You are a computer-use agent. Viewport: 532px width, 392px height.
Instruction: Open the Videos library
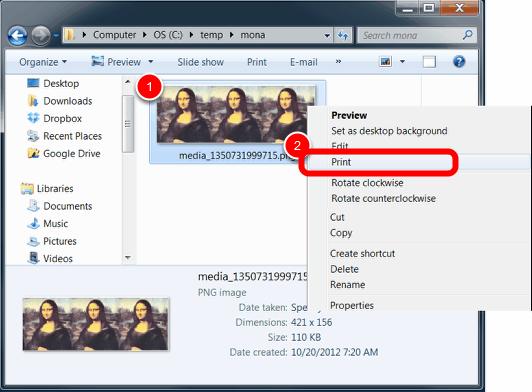[x=50, y=259]
